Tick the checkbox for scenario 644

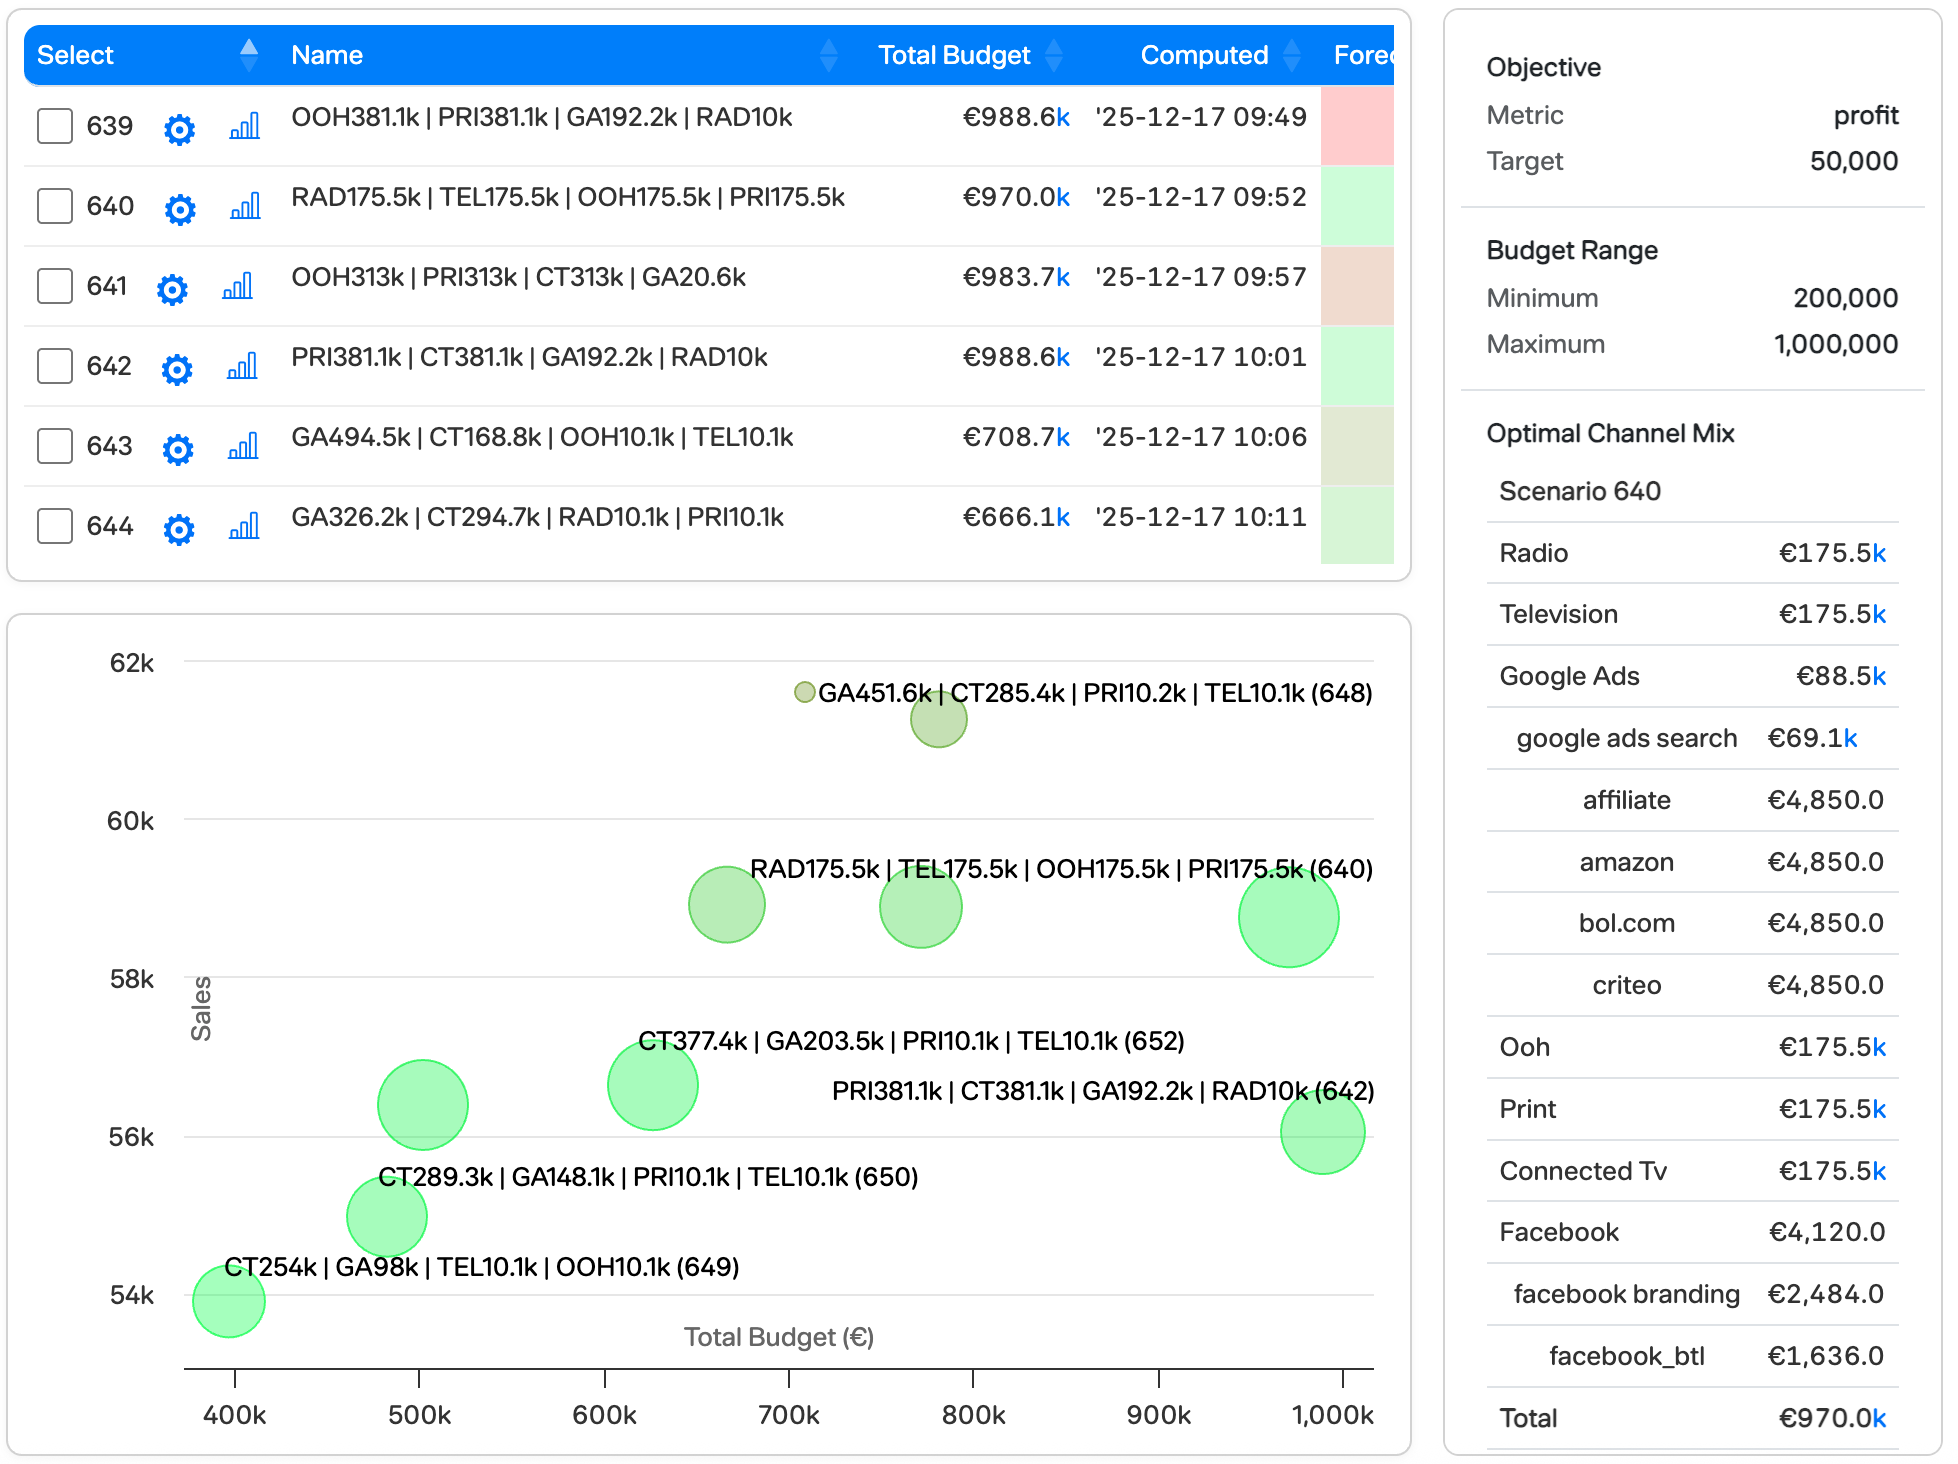click(x=55, y=526)
